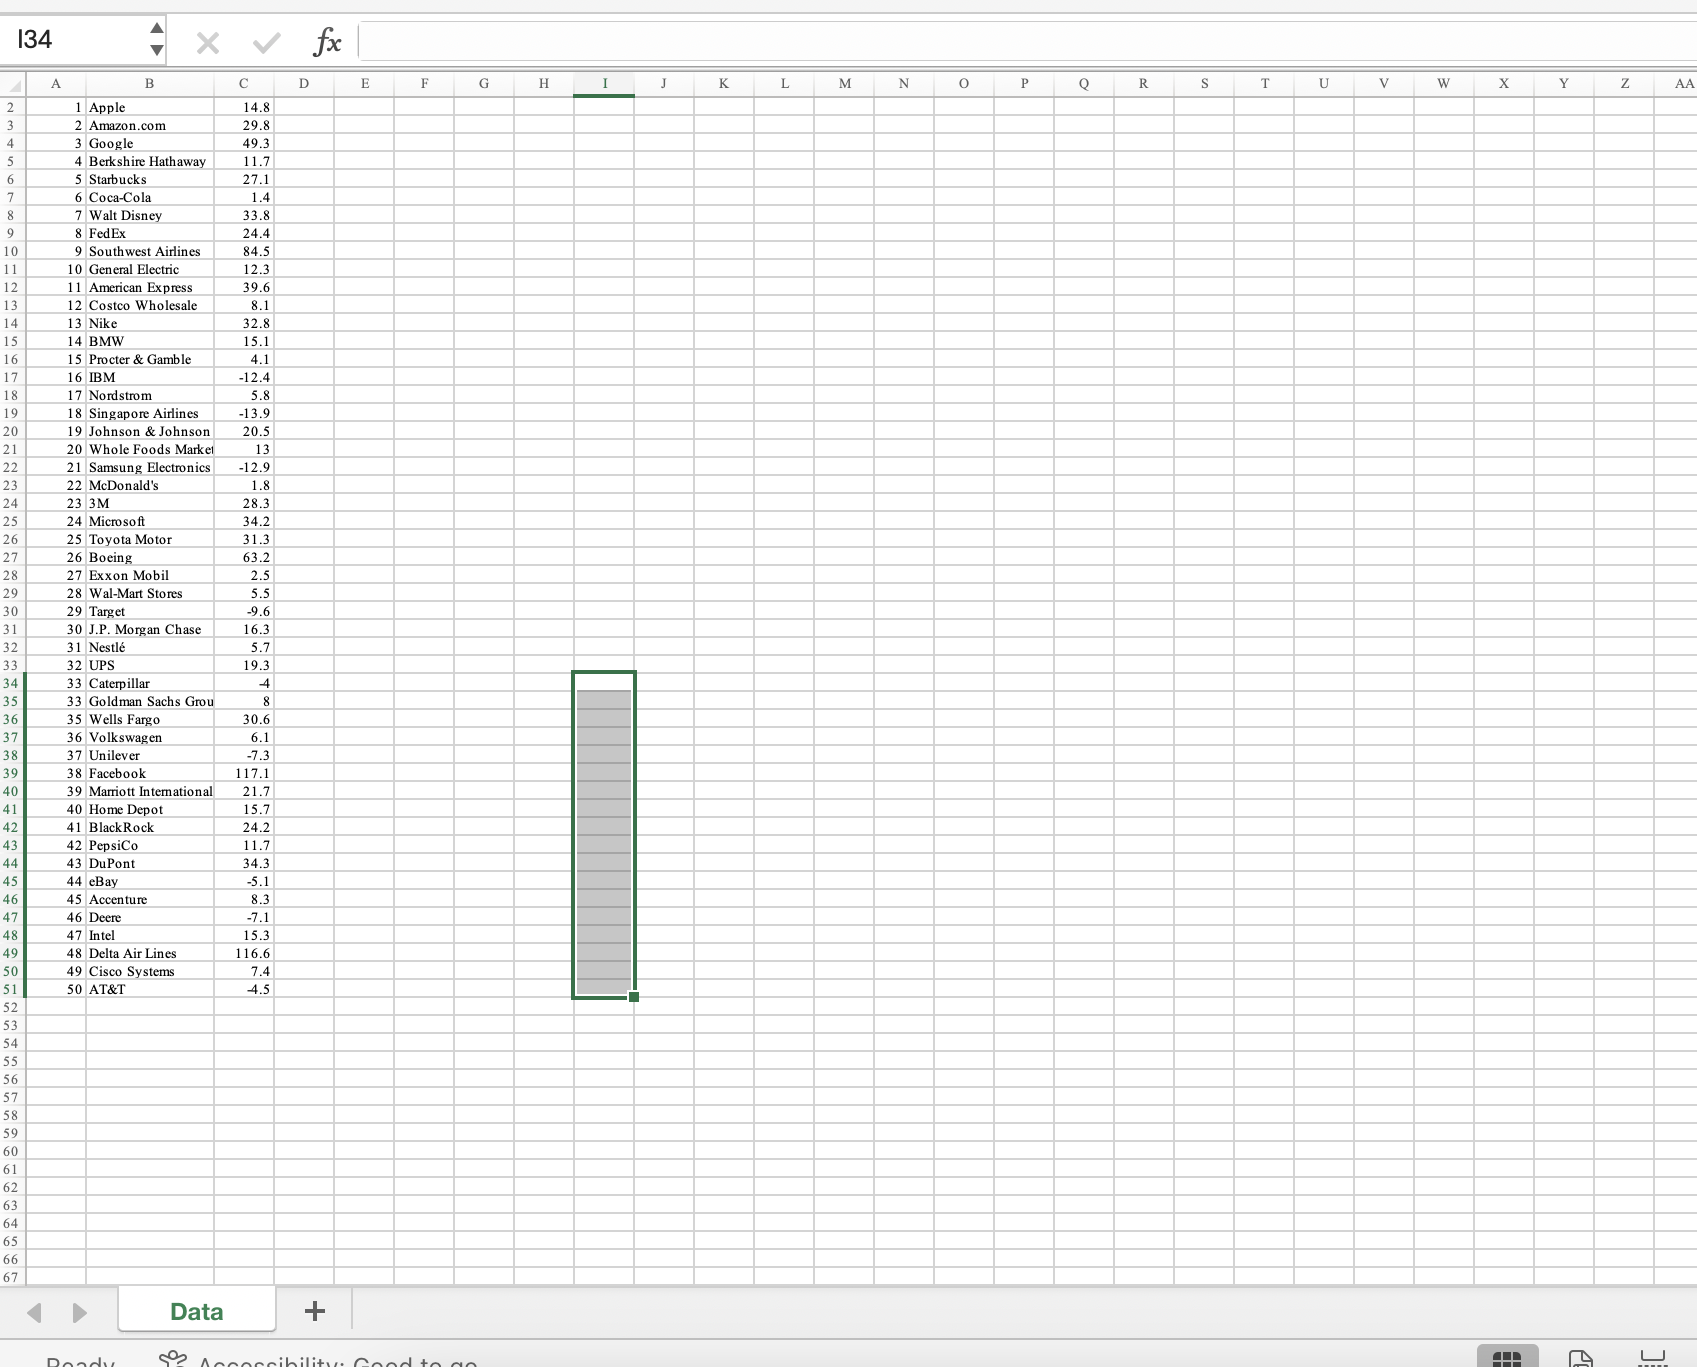This screenshot has width=1697, height=1367.
Task: Go to the previous sheet arrow
Action: 34,1312
